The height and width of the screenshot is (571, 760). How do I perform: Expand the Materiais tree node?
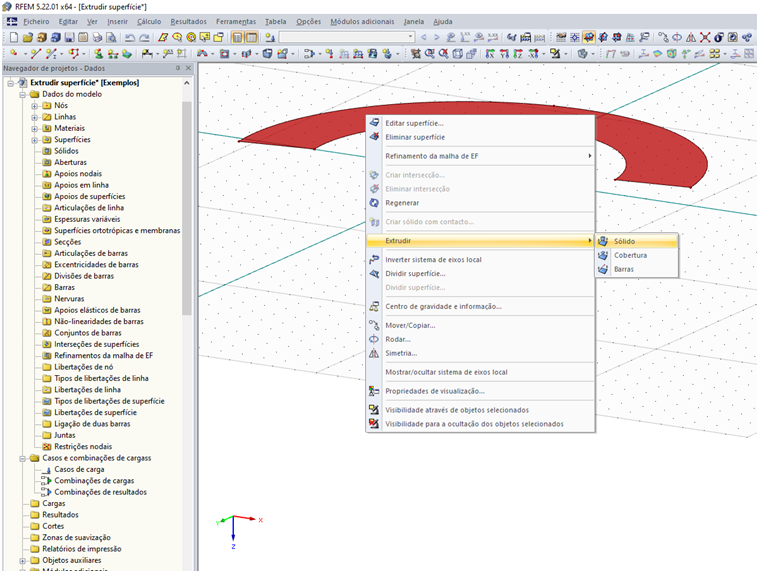tap(34, 128)
